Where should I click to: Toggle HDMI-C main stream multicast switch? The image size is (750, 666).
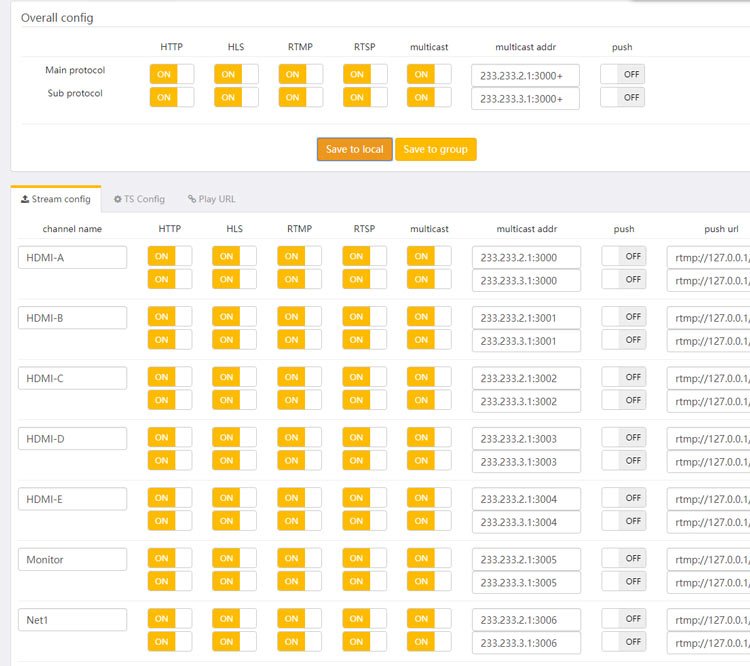pos(429,377)
